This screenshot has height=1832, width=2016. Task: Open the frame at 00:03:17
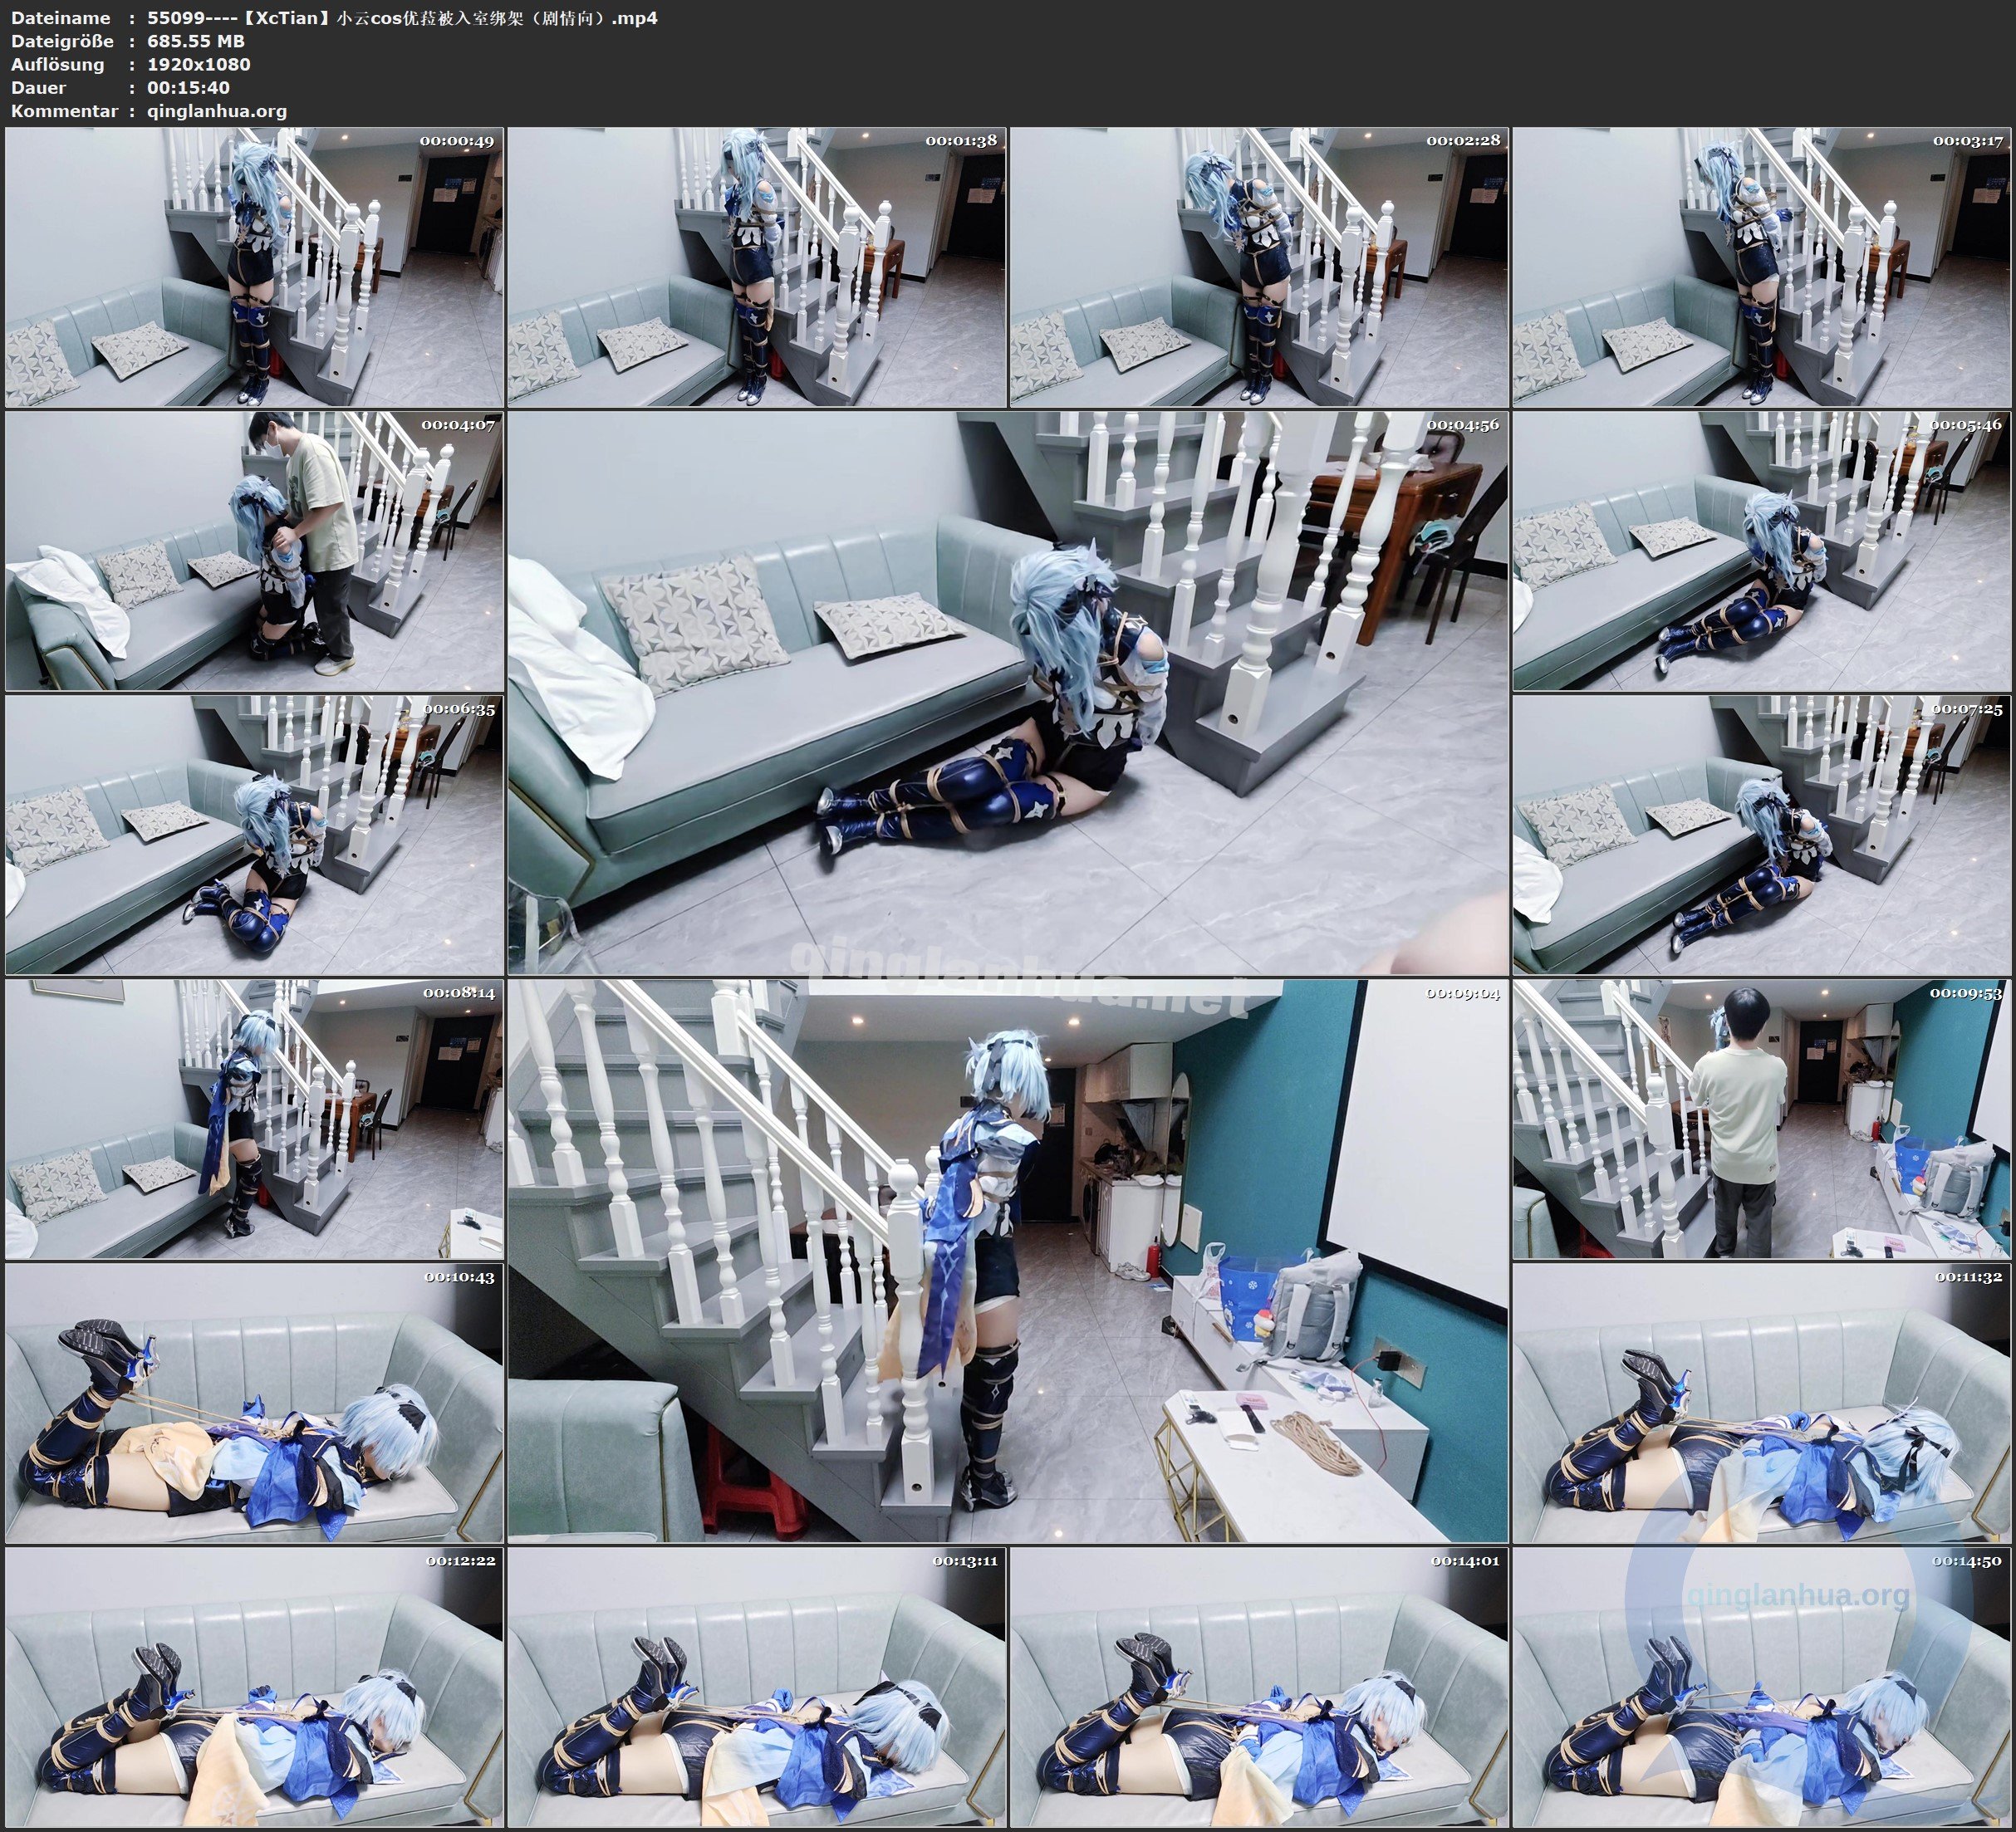[1762, 267]
